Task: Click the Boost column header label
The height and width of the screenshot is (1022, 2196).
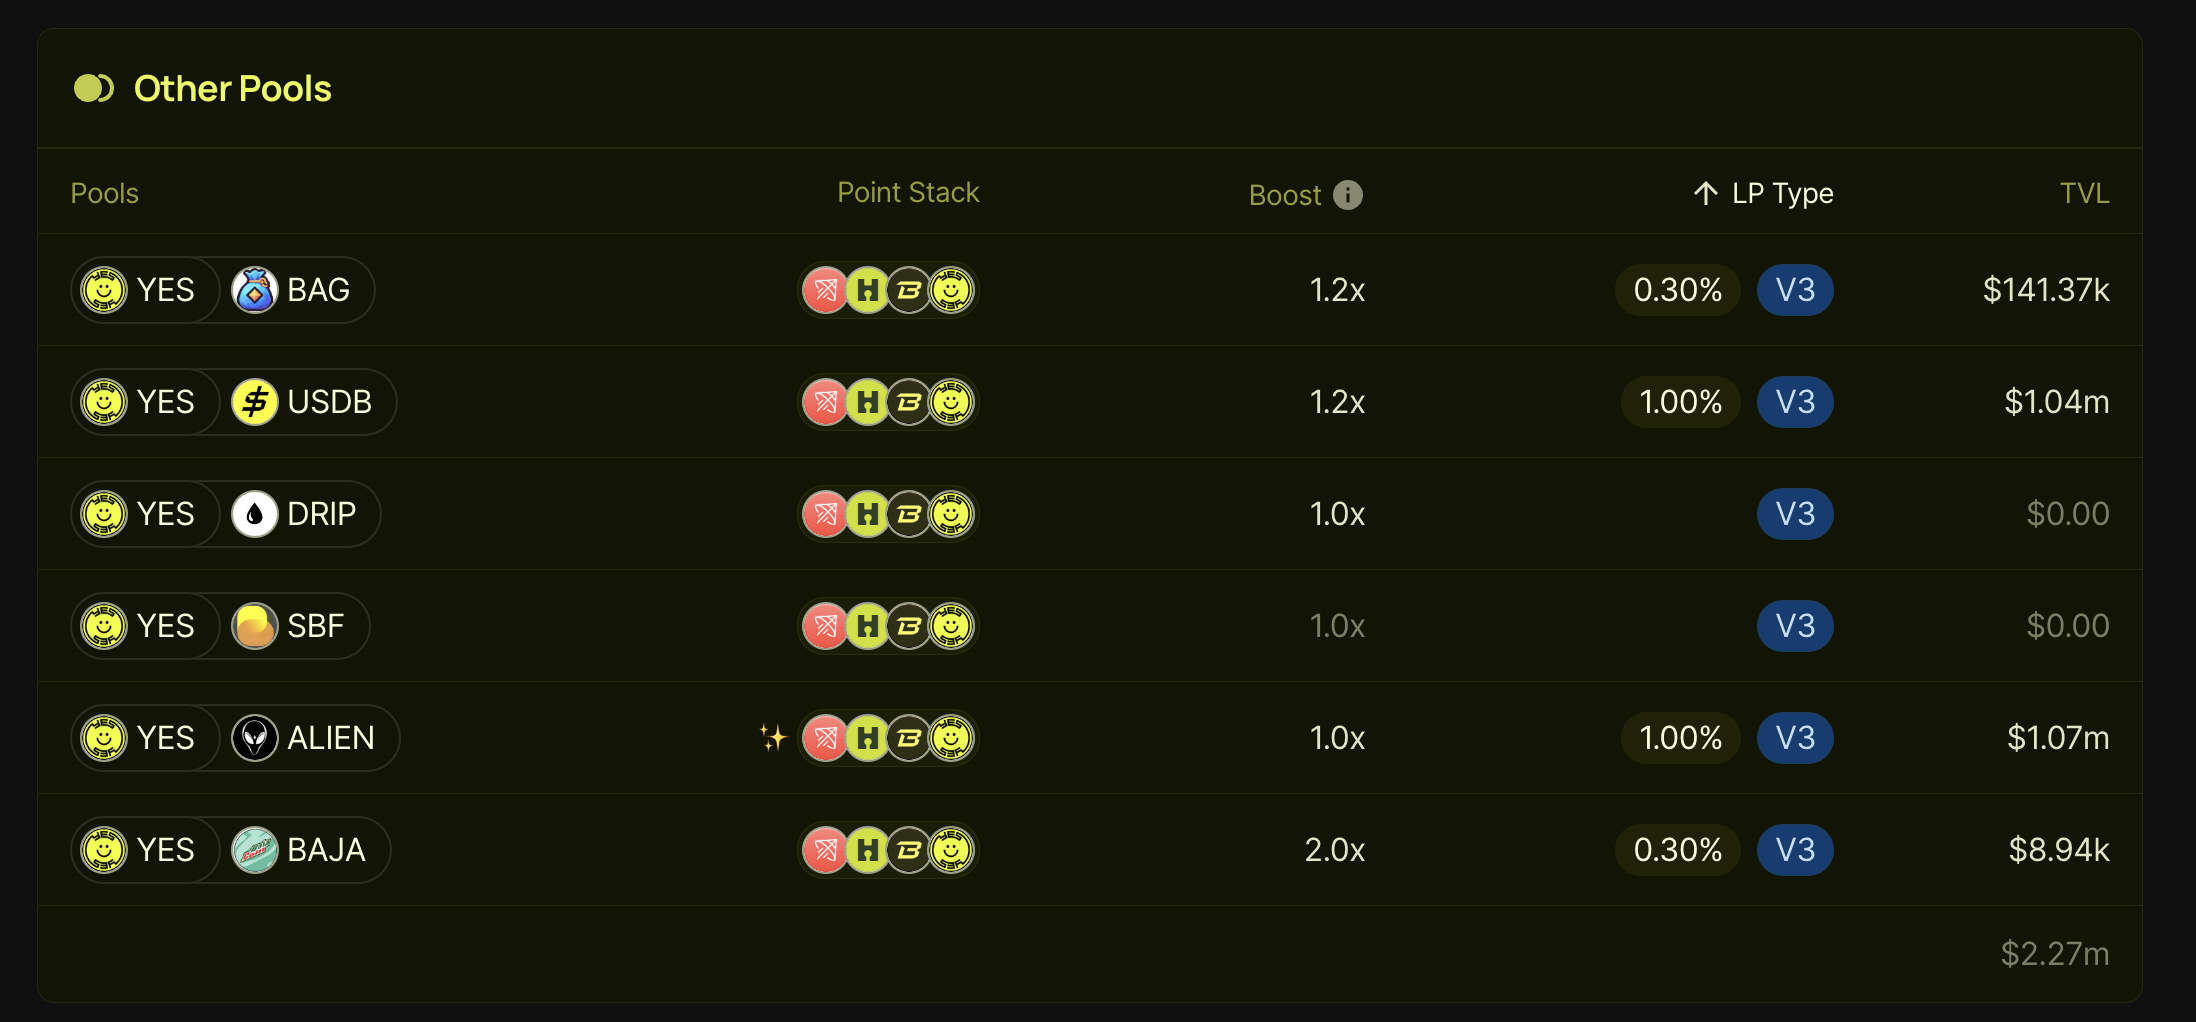Action: [x=1285, y=195]
